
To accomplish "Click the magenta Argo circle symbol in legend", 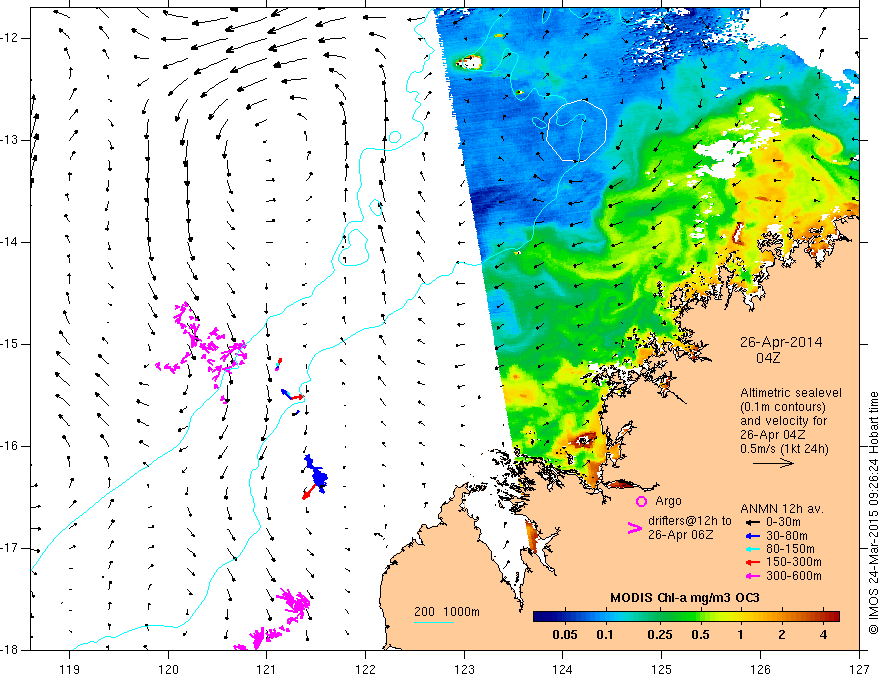I will click(641, 501).
